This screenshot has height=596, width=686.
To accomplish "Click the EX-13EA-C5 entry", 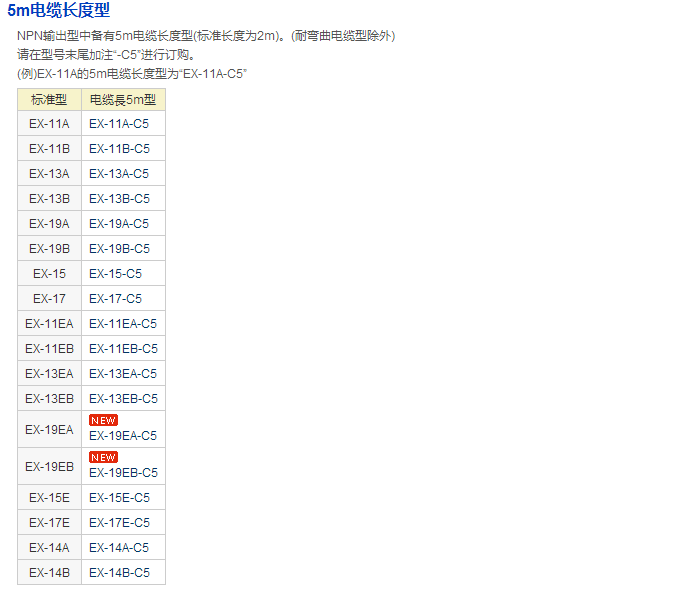I will click(123, 374).
